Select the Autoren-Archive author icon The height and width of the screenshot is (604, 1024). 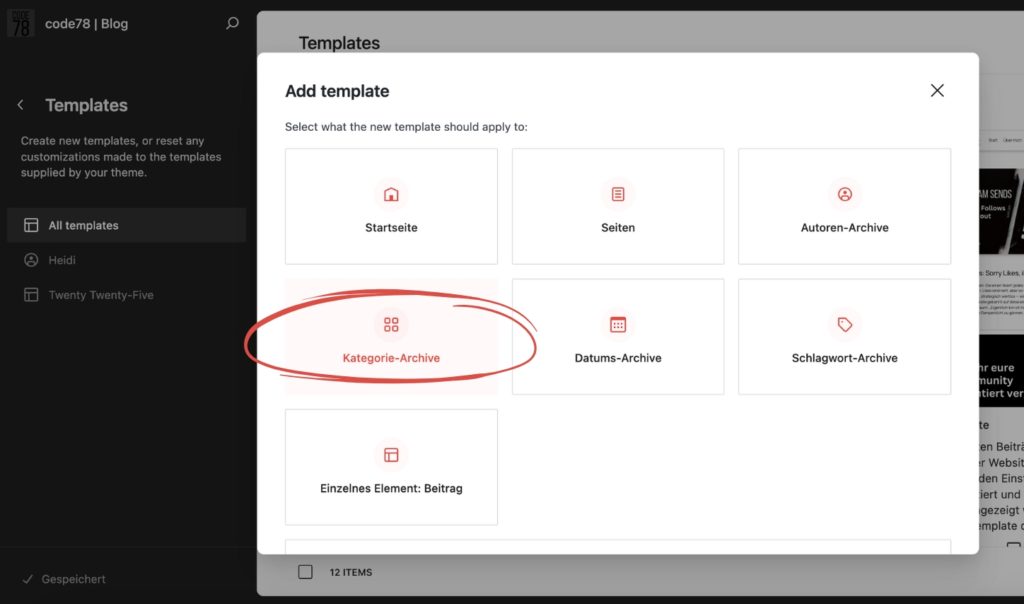pyautogui.click(x=844, y=194)
